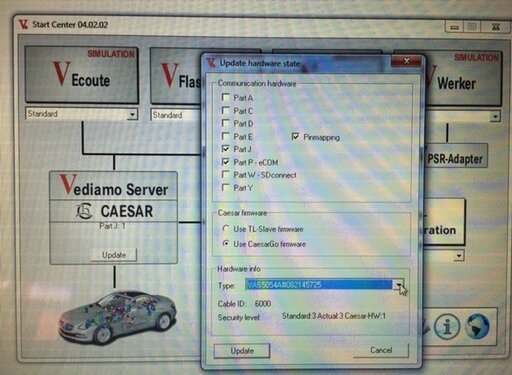This screenshot has height=375, width=512.
Task: Click Update under Vediamo Server CAESAR
Action: (114, 255)
